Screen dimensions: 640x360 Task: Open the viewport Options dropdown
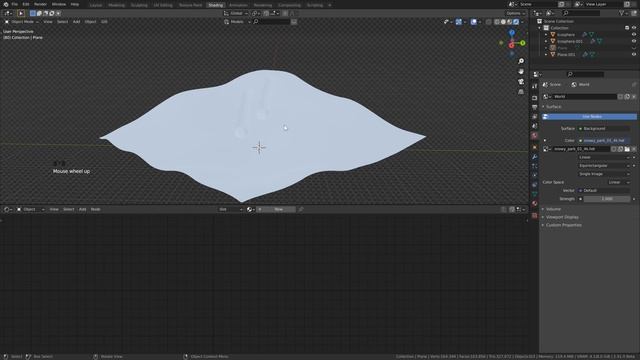[516, 13]
